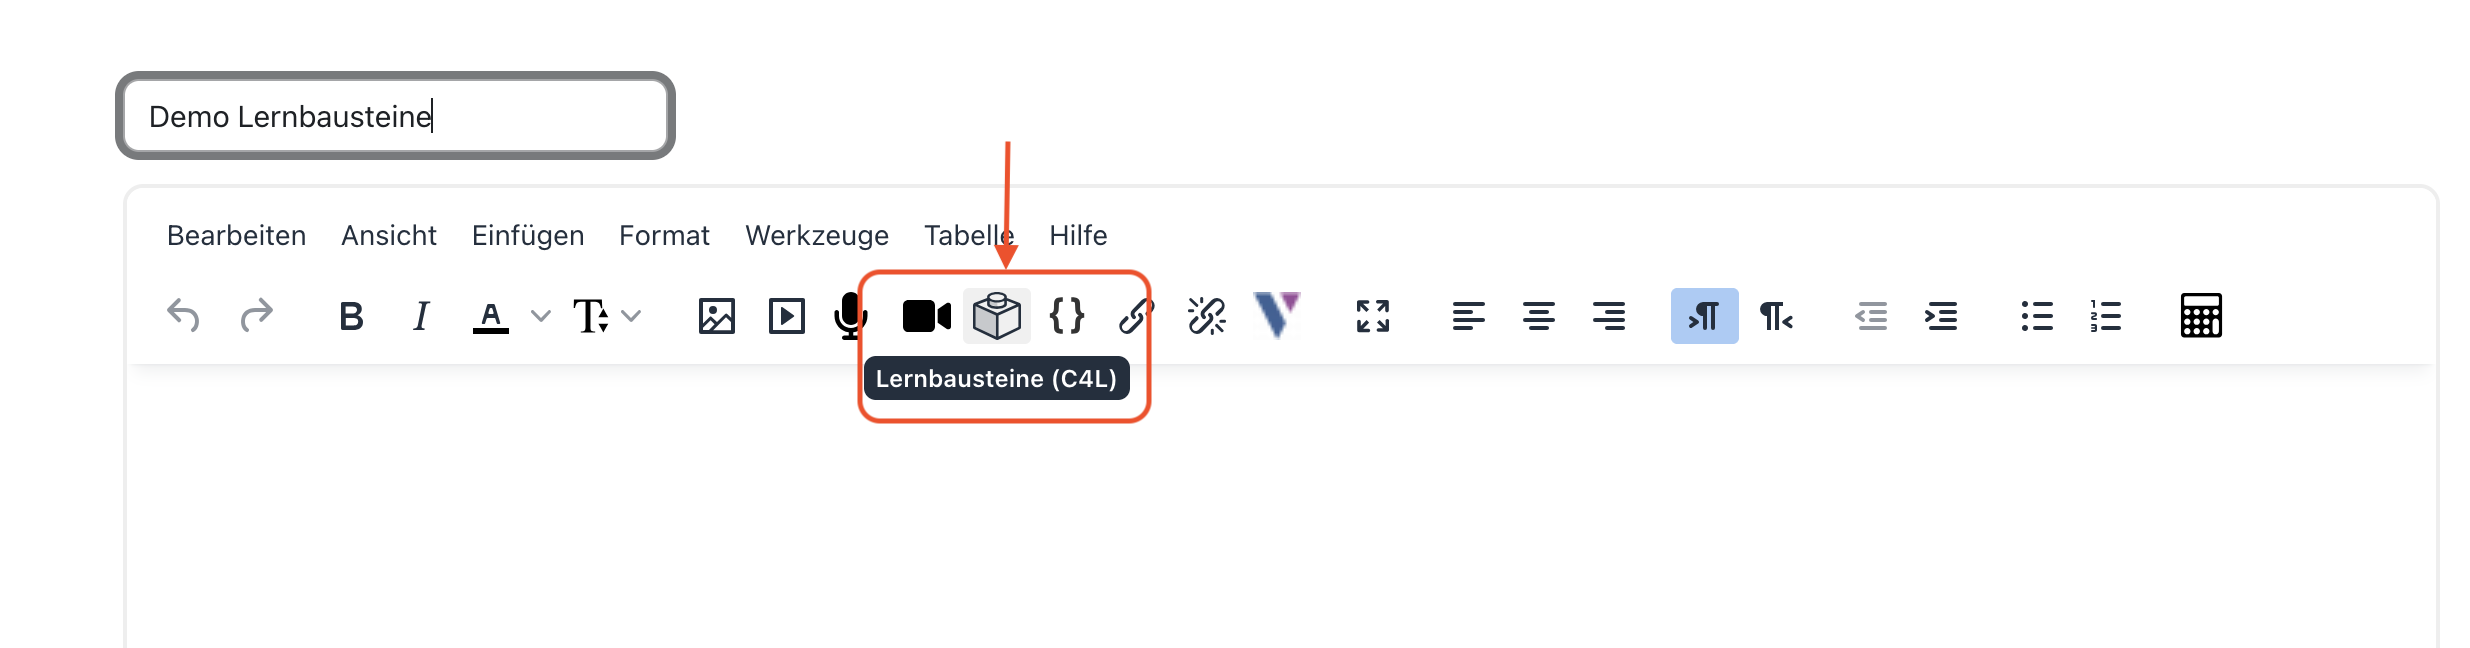
Task: Open the Format menu
Action: (x=664, y=235)
